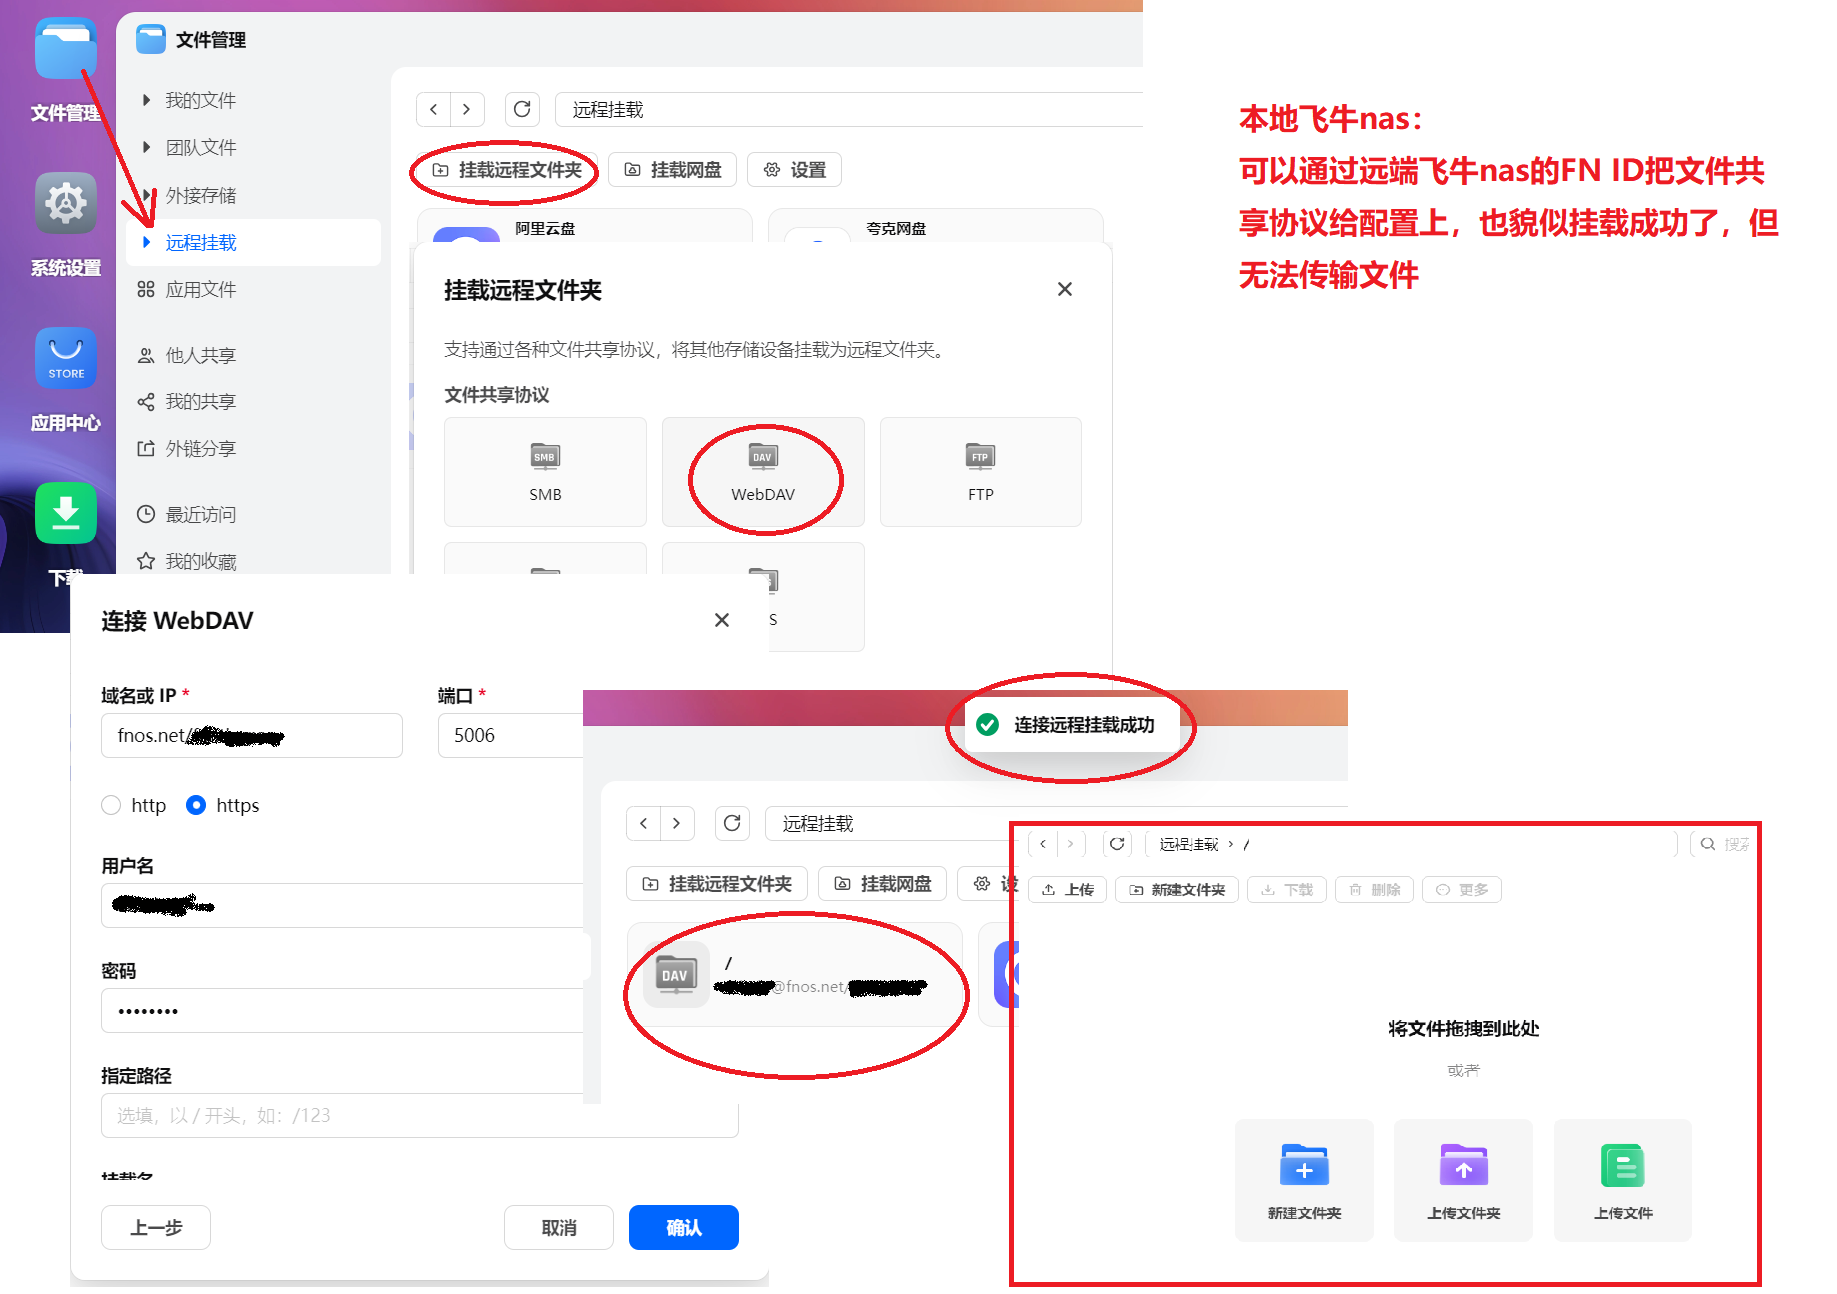
Task: Focus the 密码 input field
Action: click(x=342, y=1011)
